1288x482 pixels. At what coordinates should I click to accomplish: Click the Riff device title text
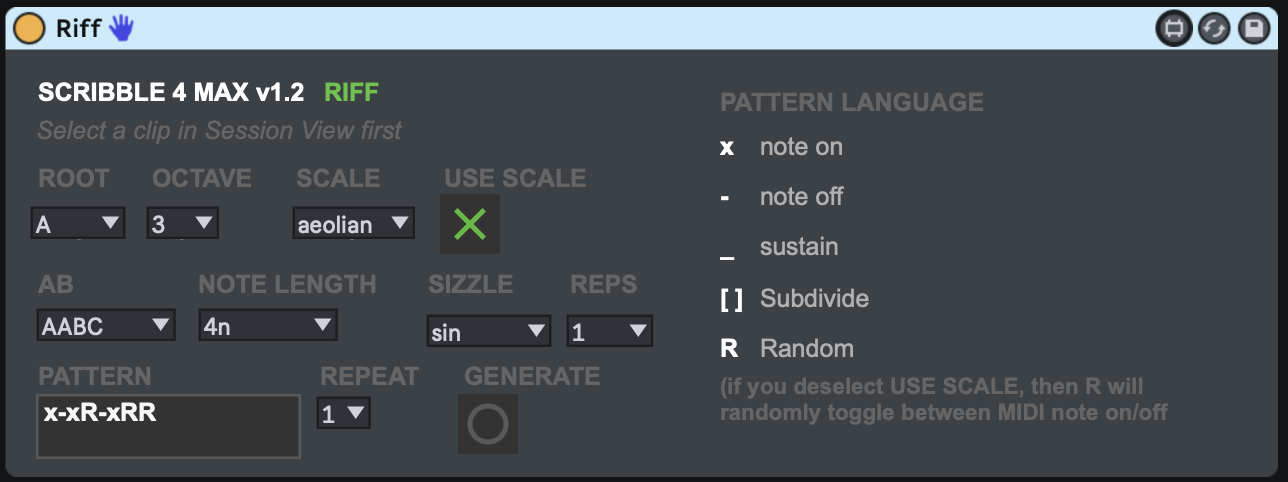(78, 28)
